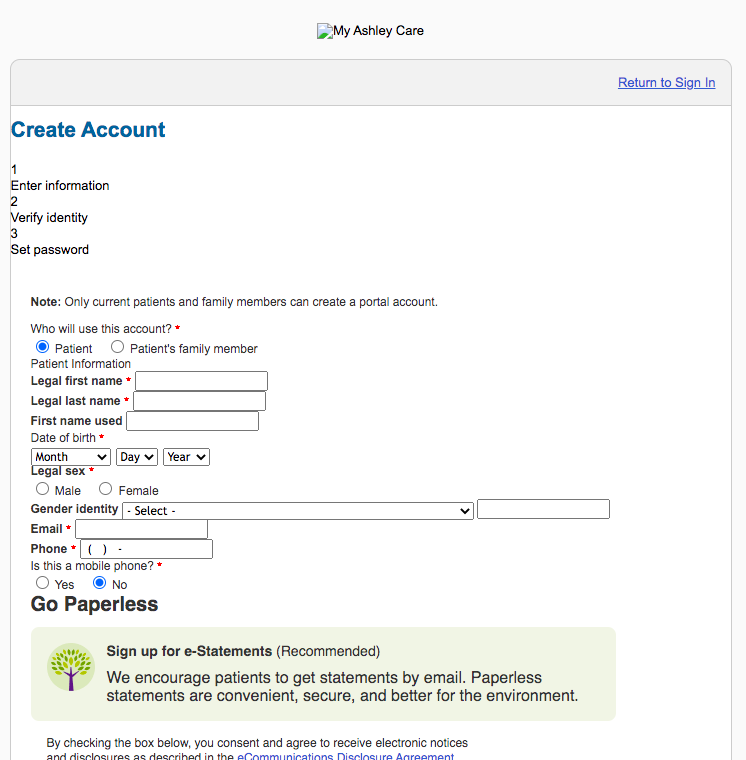Click the green tree e-Statements icon
This screenshot has width=746, height=760.
(71, 667)
